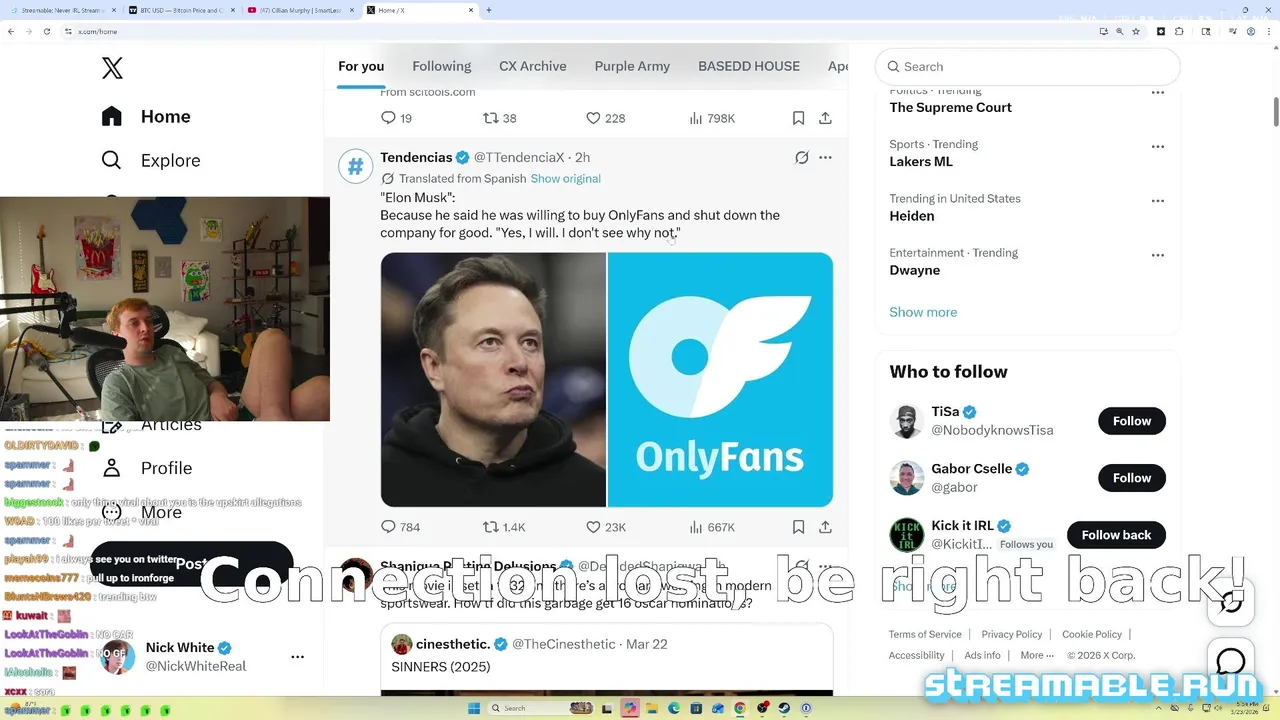Click the page vertical scrollbar
This screenshot has width=1280, height=720.
pos(1275,111)
